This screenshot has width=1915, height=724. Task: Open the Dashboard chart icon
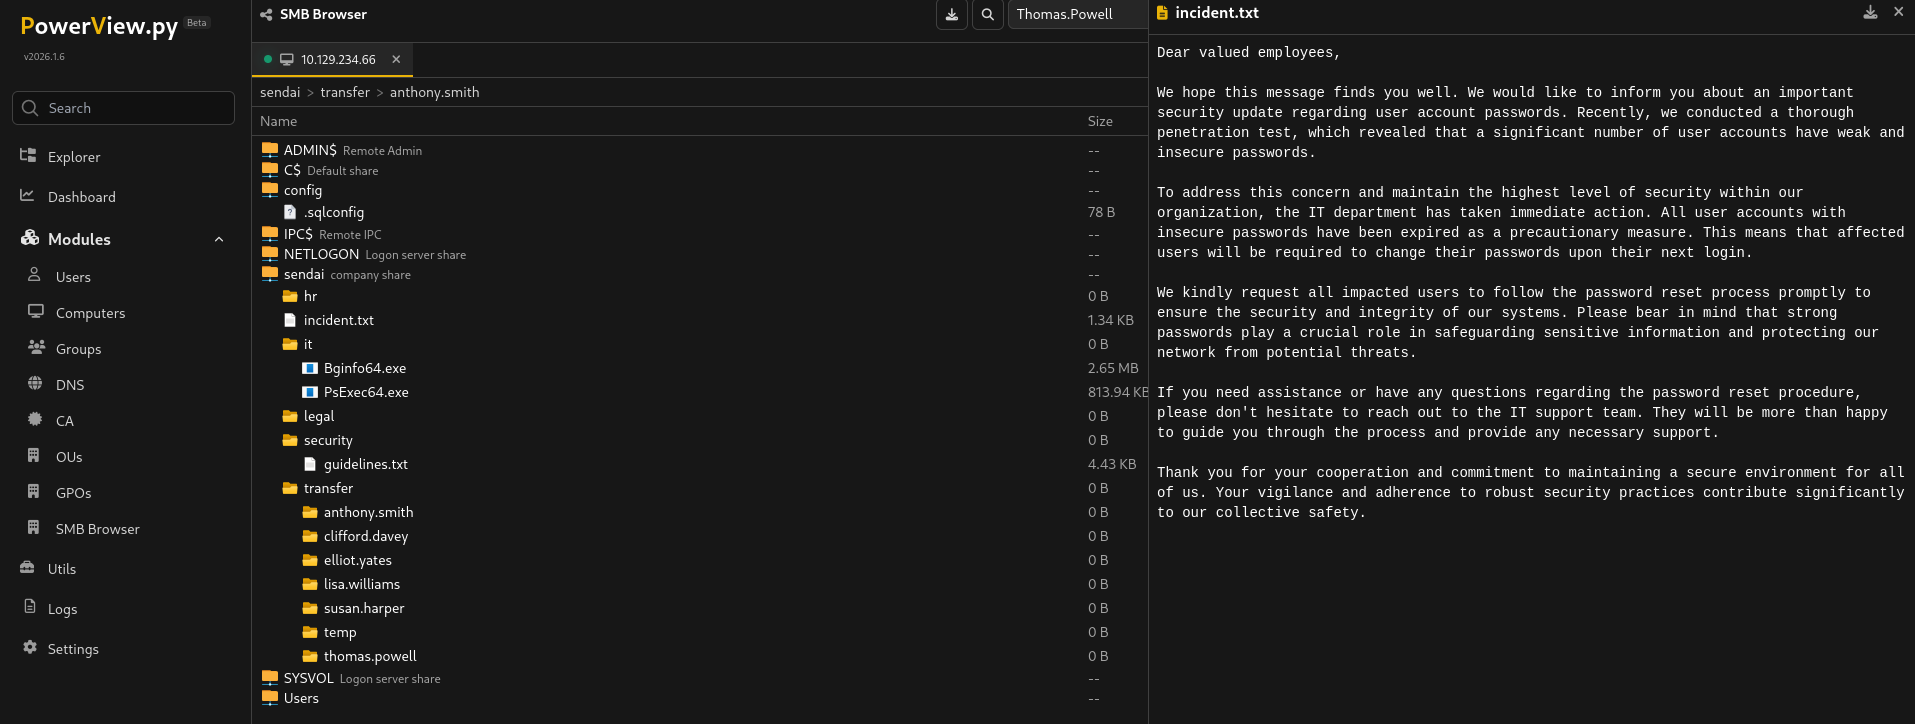click(x=28, y=196)
